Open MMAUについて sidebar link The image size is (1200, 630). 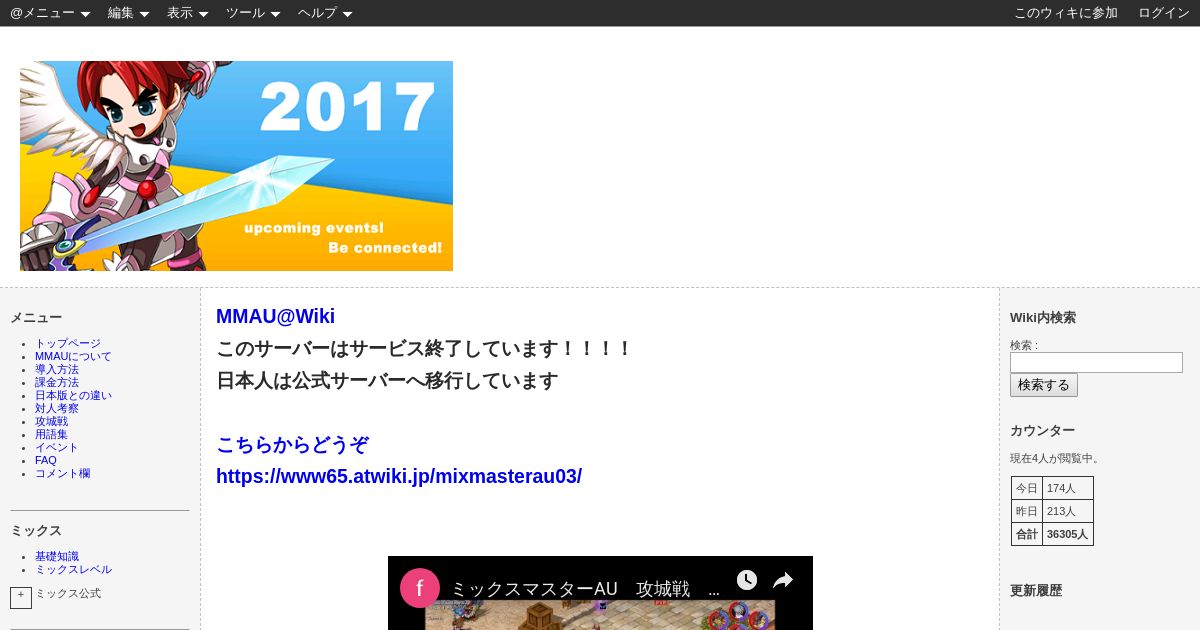point(73,356)
